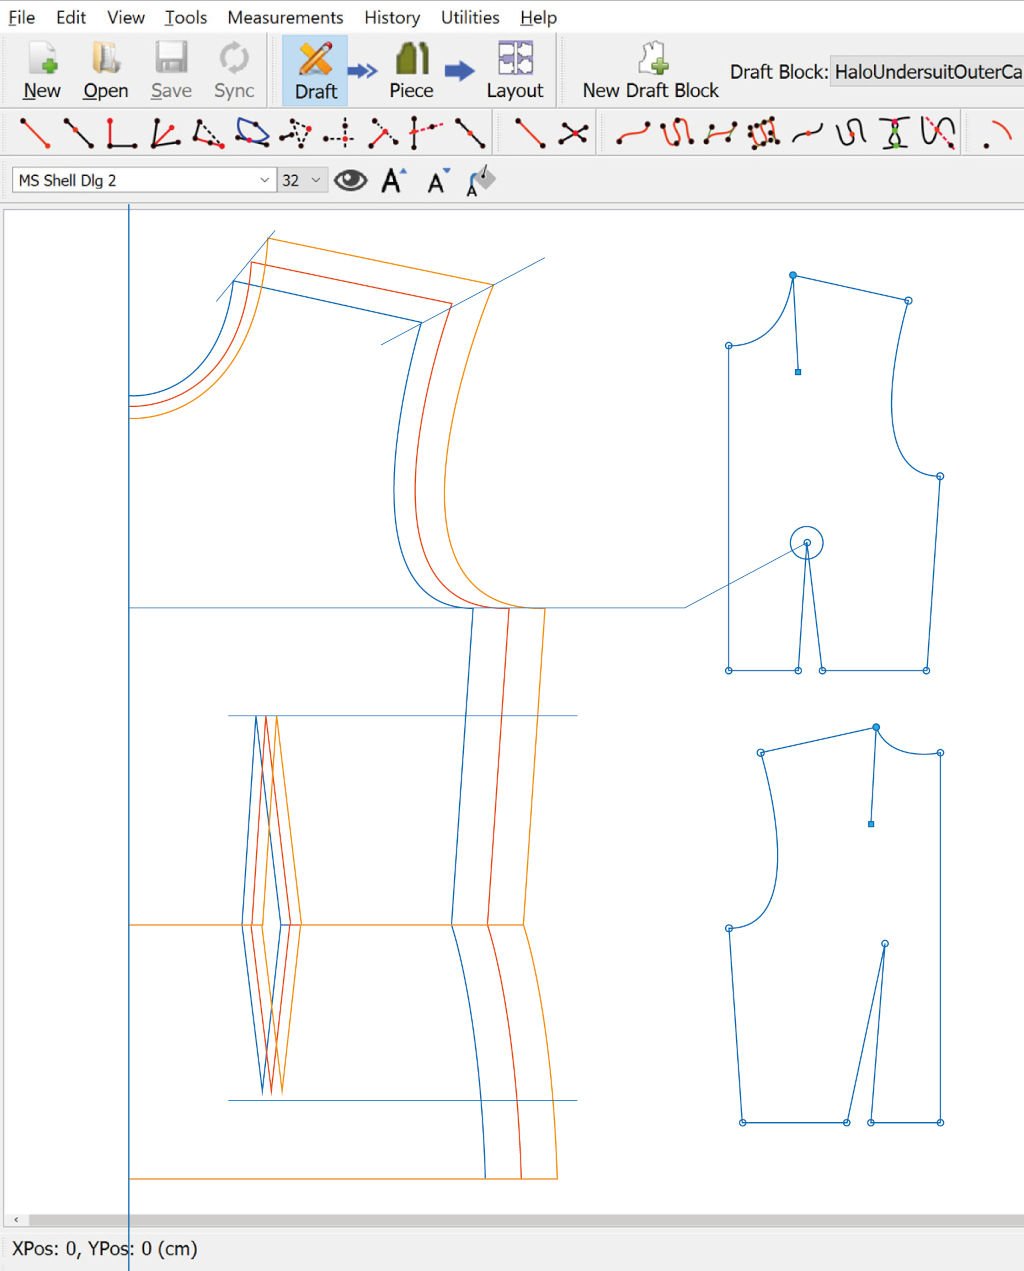
Task: Toggle point name visibility eye icon
Action: pyautogui.click(x=350, y=180)
